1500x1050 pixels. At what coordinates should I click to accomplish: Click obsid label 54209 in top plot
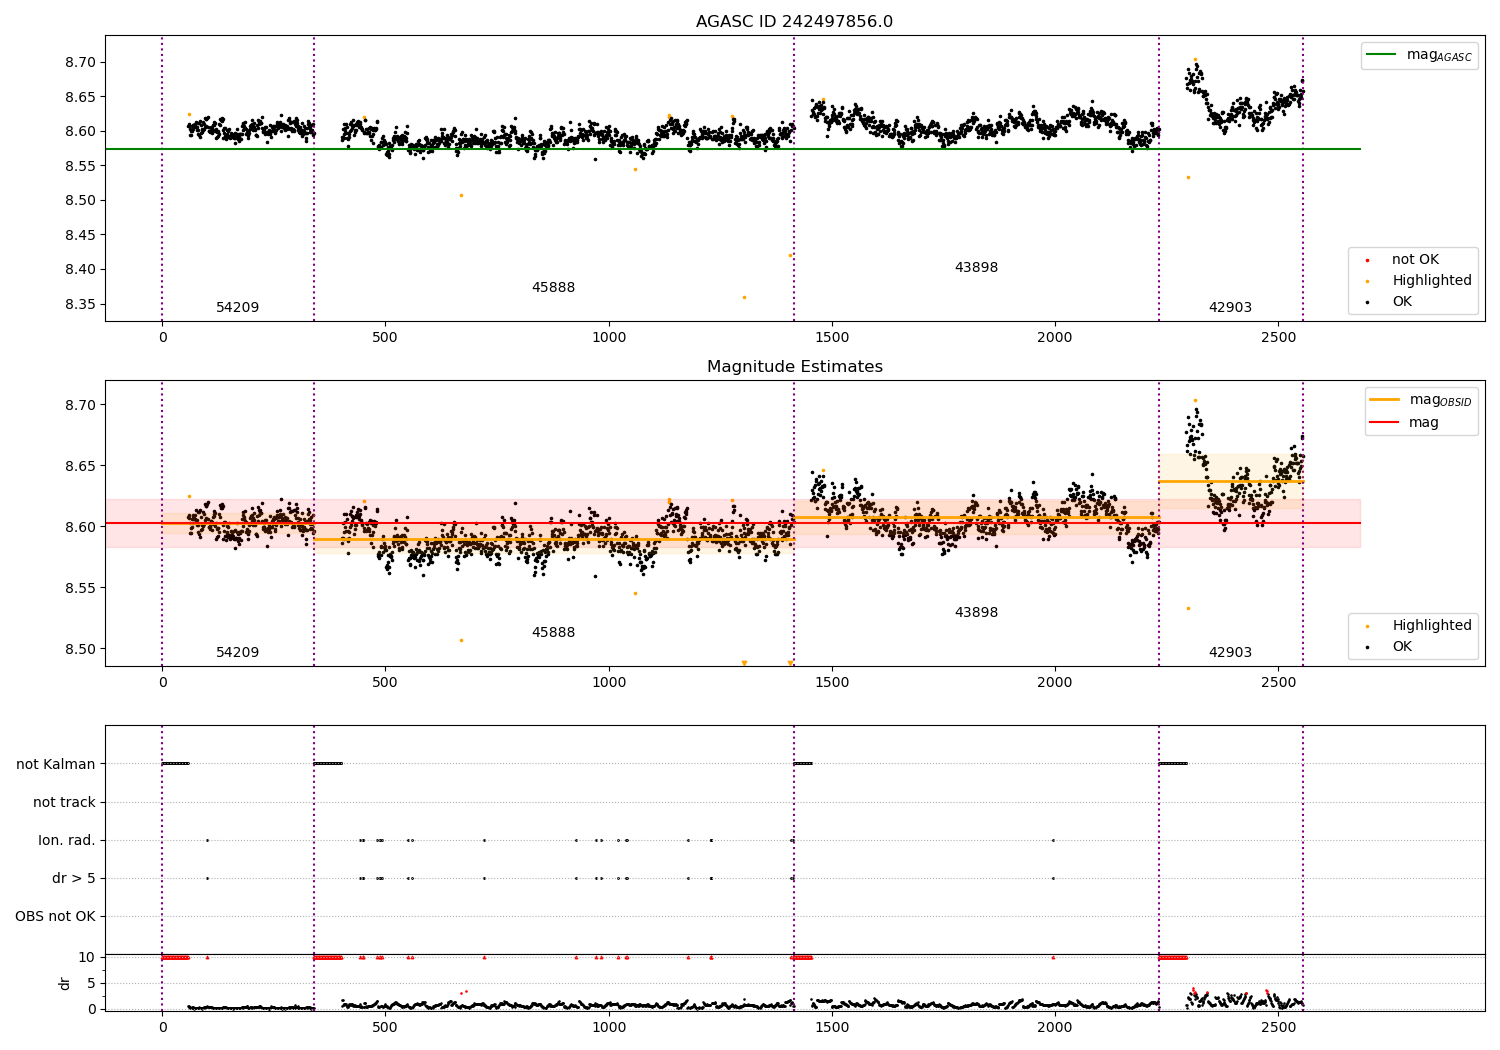click(238, 307)
